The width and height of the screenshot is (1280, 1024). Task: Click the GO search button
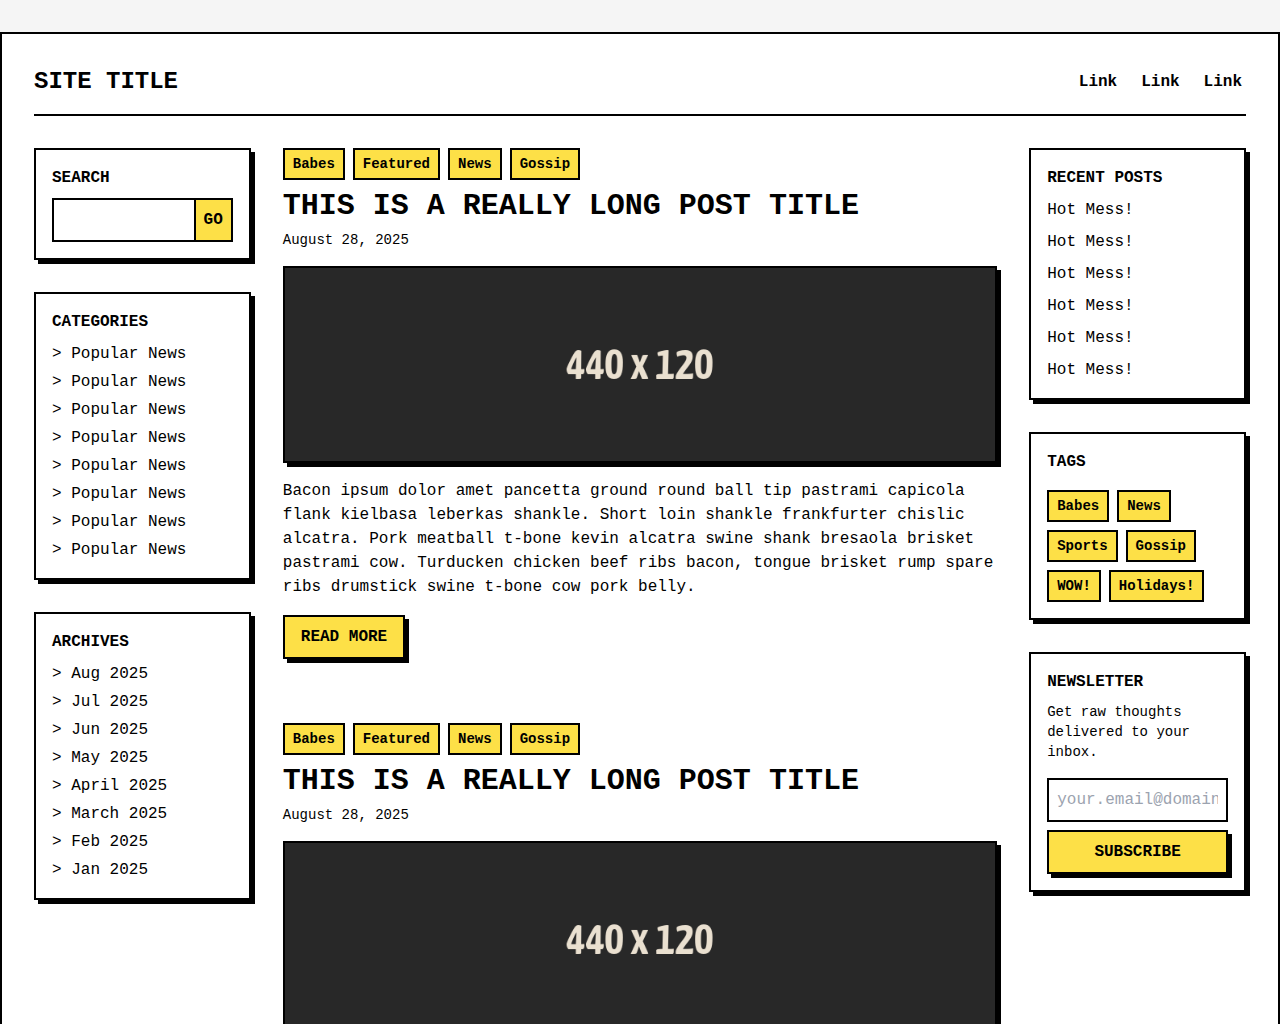213,219
